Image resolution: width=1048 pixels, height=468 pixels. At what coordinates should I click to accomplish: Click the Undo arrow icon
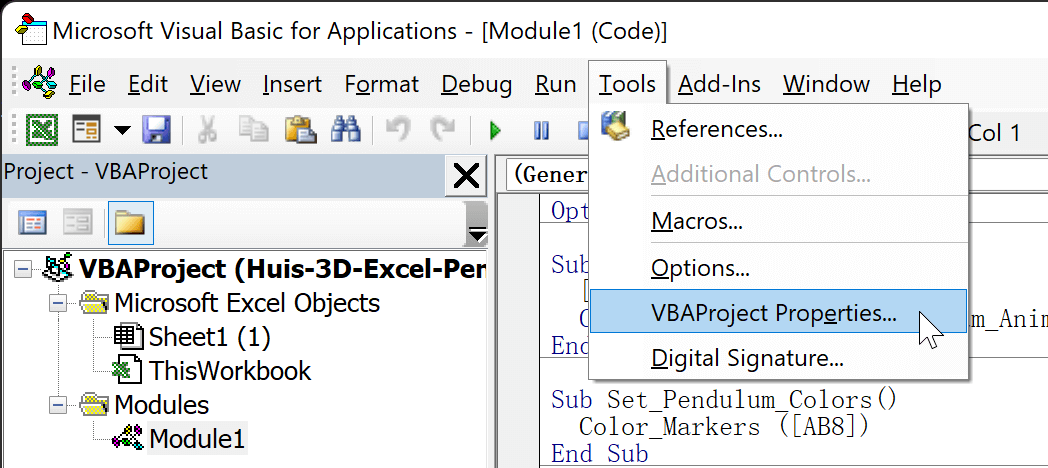coord(398,128)
